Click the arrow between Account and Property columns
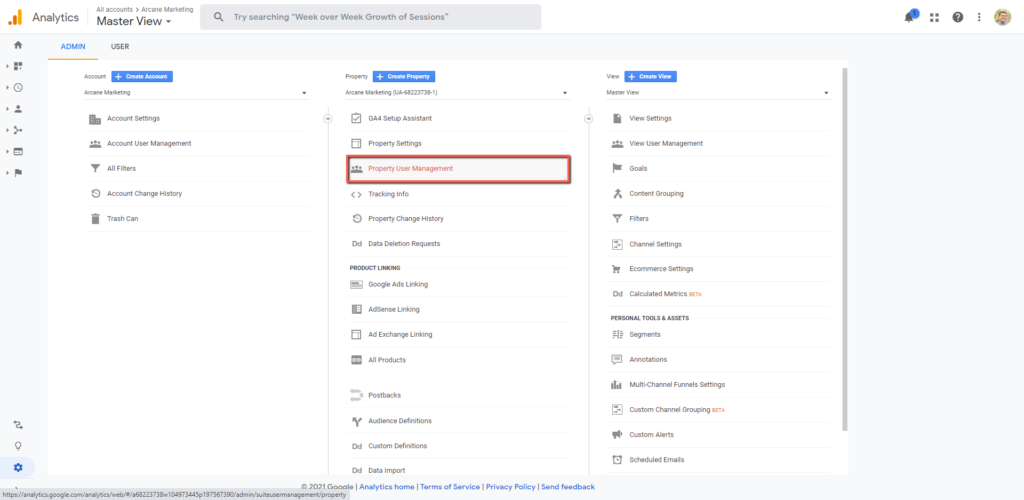Image resolution: width=1024 pixels, height=500 pixels. click(328, 119)
